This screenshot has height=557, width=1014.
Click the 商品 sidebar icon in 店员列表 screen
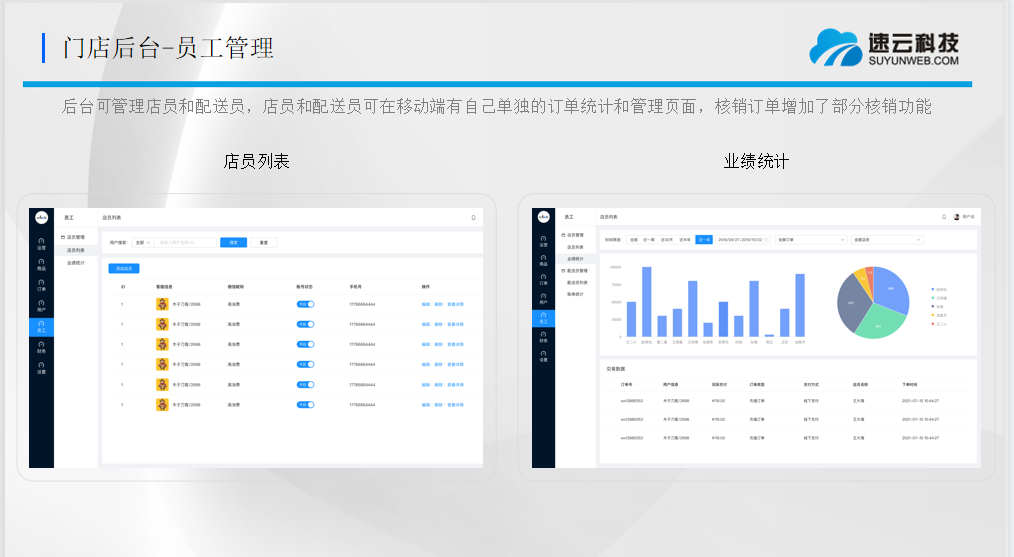pyautogui.click(x=41, y=263)
